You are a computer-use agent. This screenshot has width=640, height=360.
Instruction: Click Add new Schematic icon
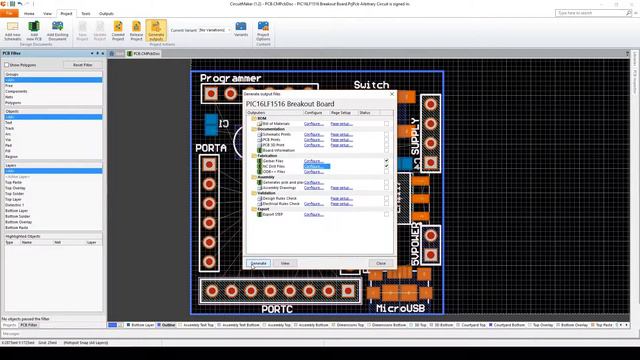pyautogui.click(x=12, y=27)
